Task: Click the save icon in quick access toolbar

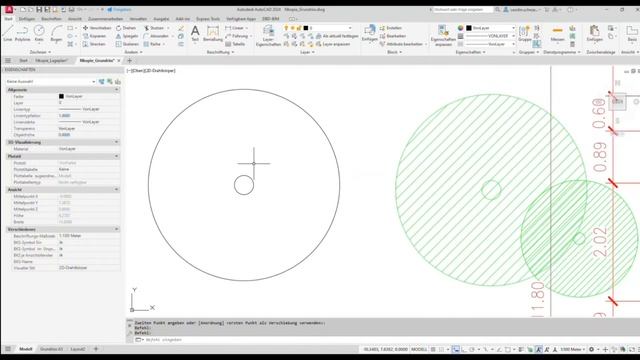Action: coord(39,9)
